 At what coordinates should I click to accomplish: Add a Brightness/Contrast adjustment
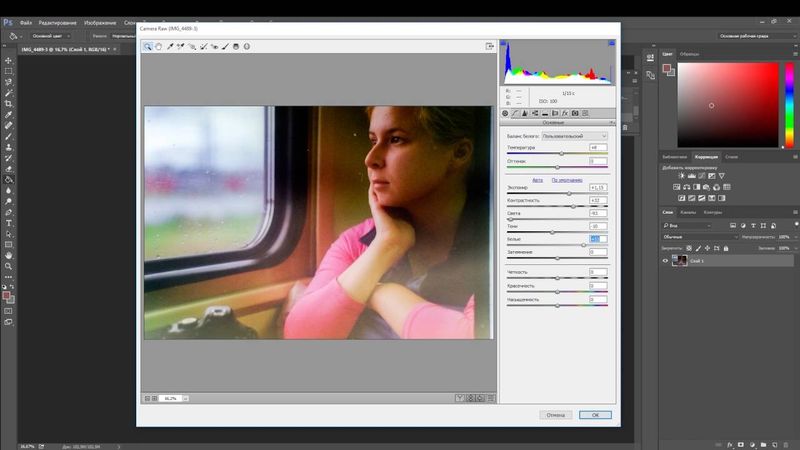681,176
